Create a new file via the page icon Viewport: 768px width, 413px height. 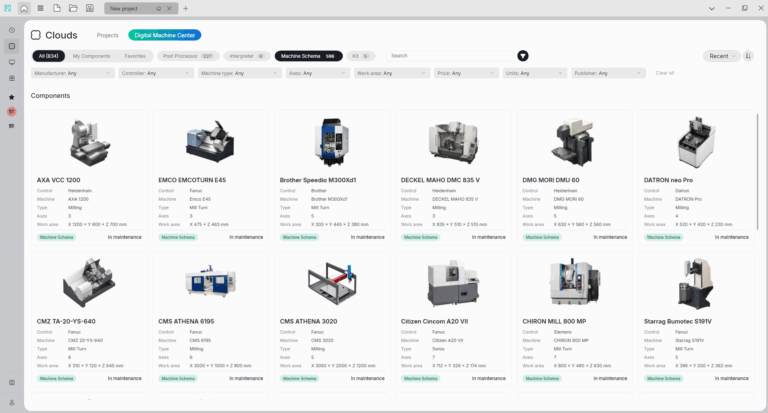point(57,8)
